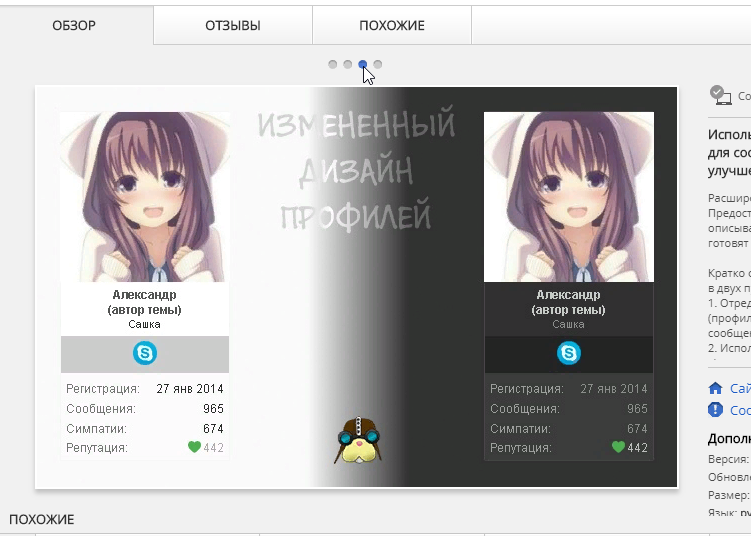Viewport: 751px width, 536px height.
Task: Open the Сай... website link
Action: [740, 388]
